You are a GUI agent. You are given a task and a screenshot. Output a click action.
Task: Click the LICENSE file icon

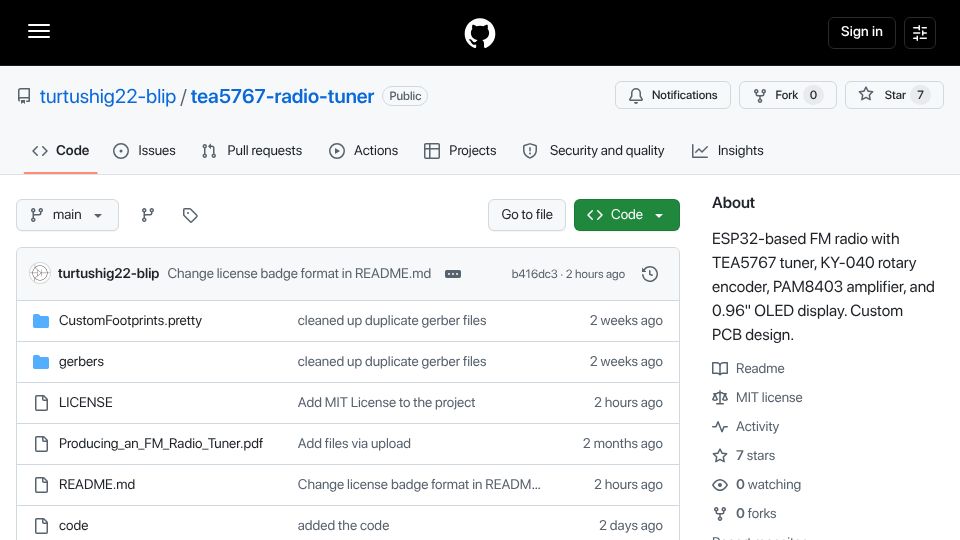point(41,403)
